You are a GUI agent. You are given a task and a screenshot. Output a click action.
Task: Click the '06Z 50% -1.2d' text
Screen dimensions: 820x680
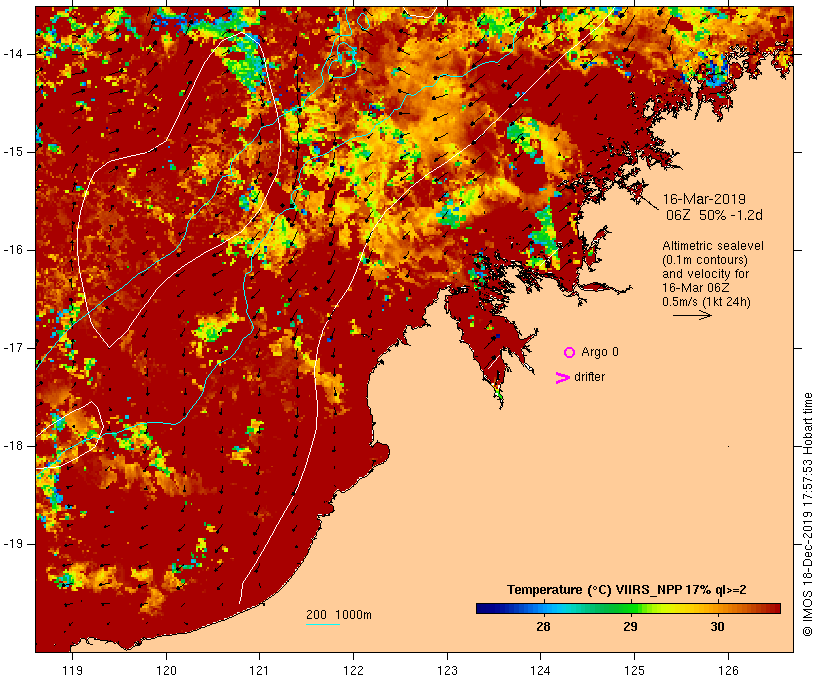[x=714, y=215]
